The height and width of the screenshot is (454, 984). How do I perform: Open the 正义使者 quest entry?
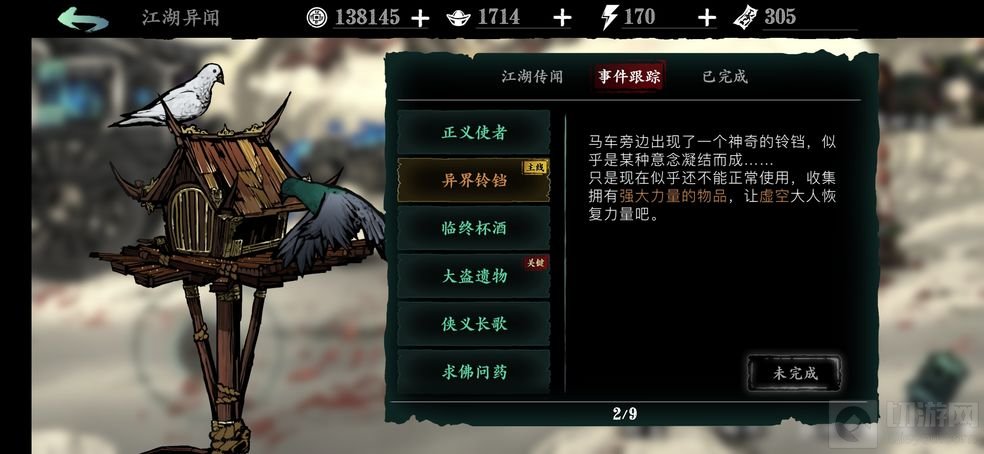coord(474,132)
